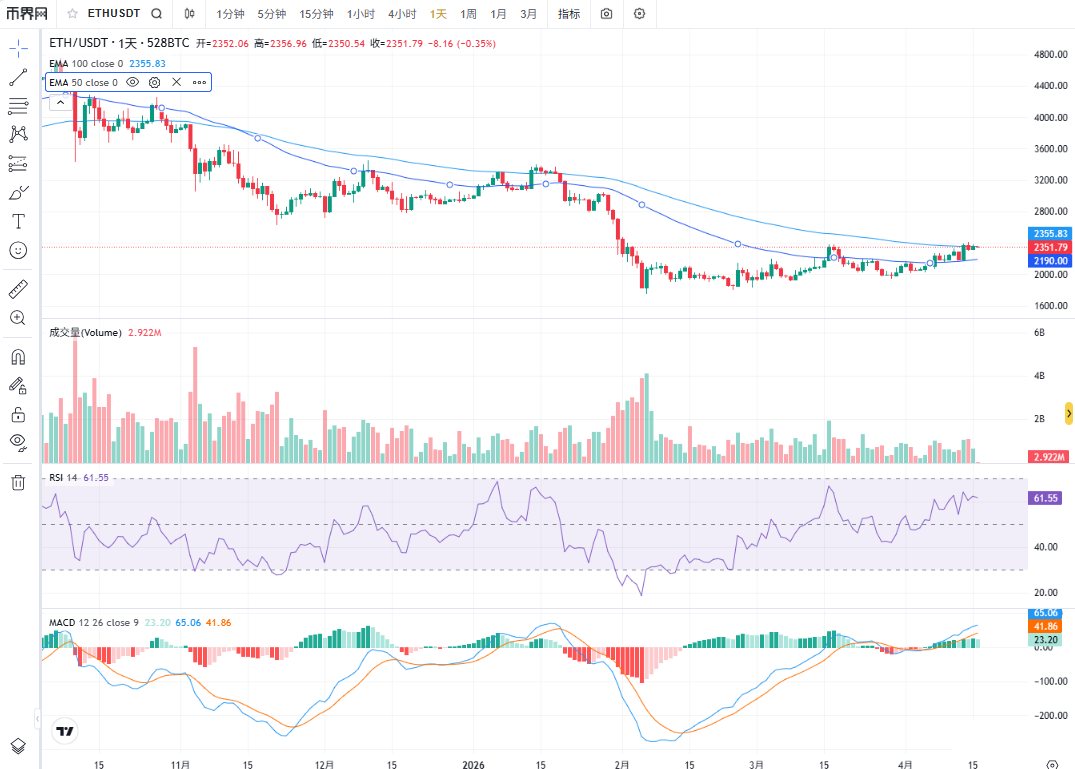Toggle magnet snapping mode

[18, 356]
